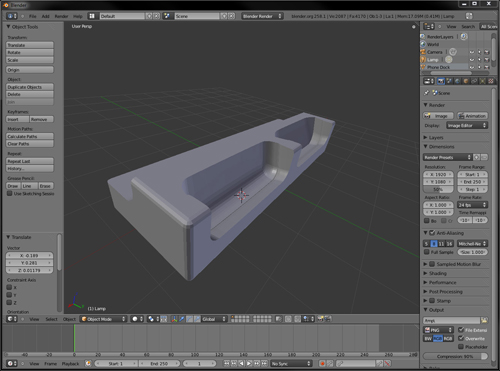
Task: Open the World properties tab icon
Action: point(457,81)
